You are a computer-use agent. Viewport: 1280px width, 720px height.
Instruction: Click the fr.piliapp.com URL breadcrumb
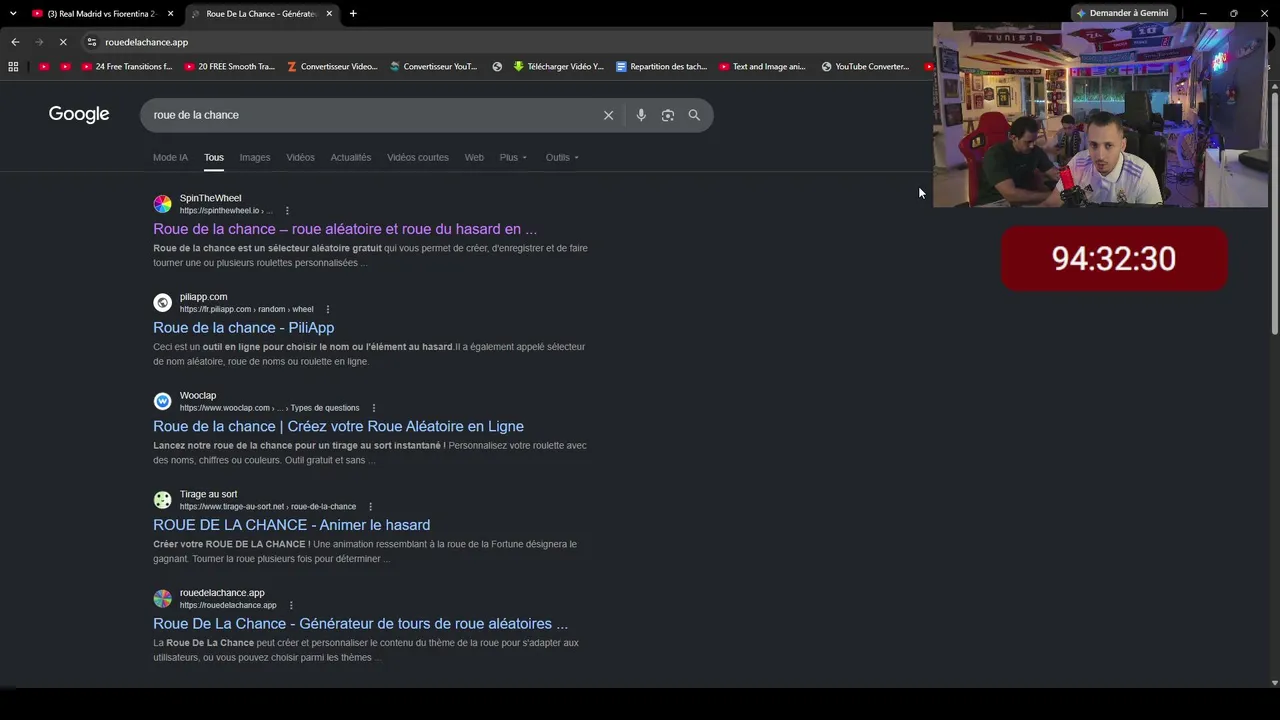(x=247, y=310)
